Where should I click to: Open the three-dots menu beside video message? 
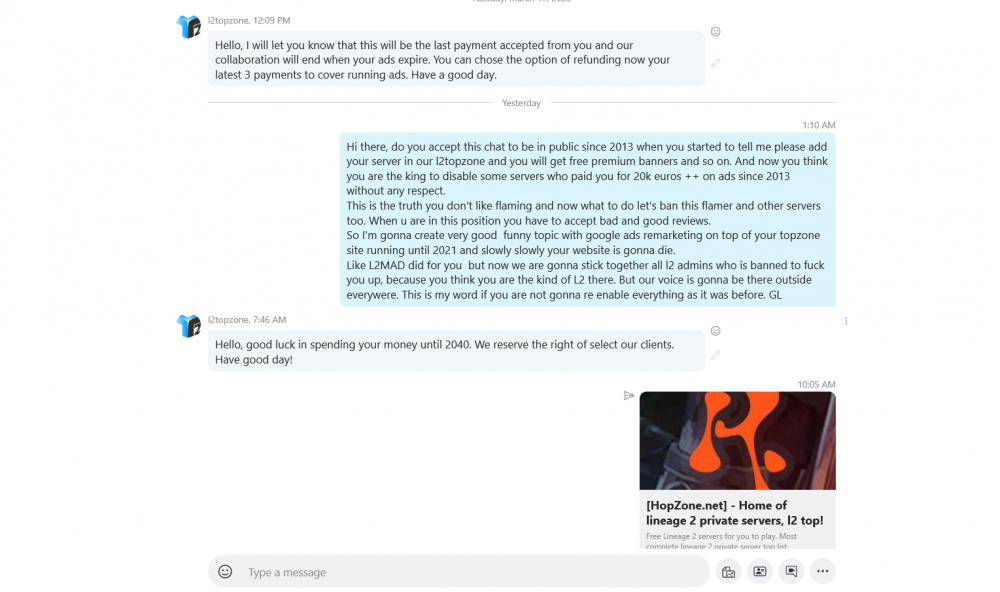[x=823, y=572]
